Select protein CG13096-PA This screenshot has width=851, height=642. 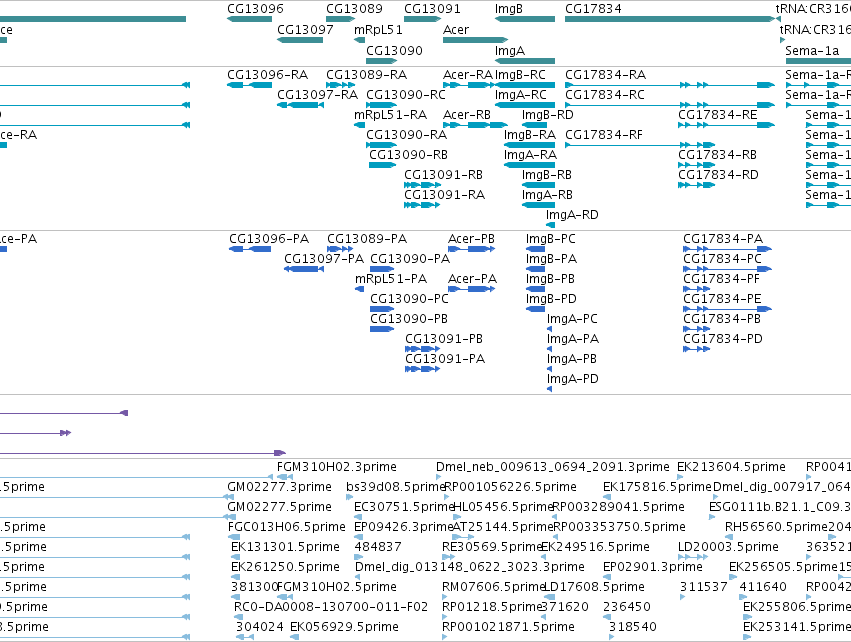pyautogui.click(x=269, y=239)
